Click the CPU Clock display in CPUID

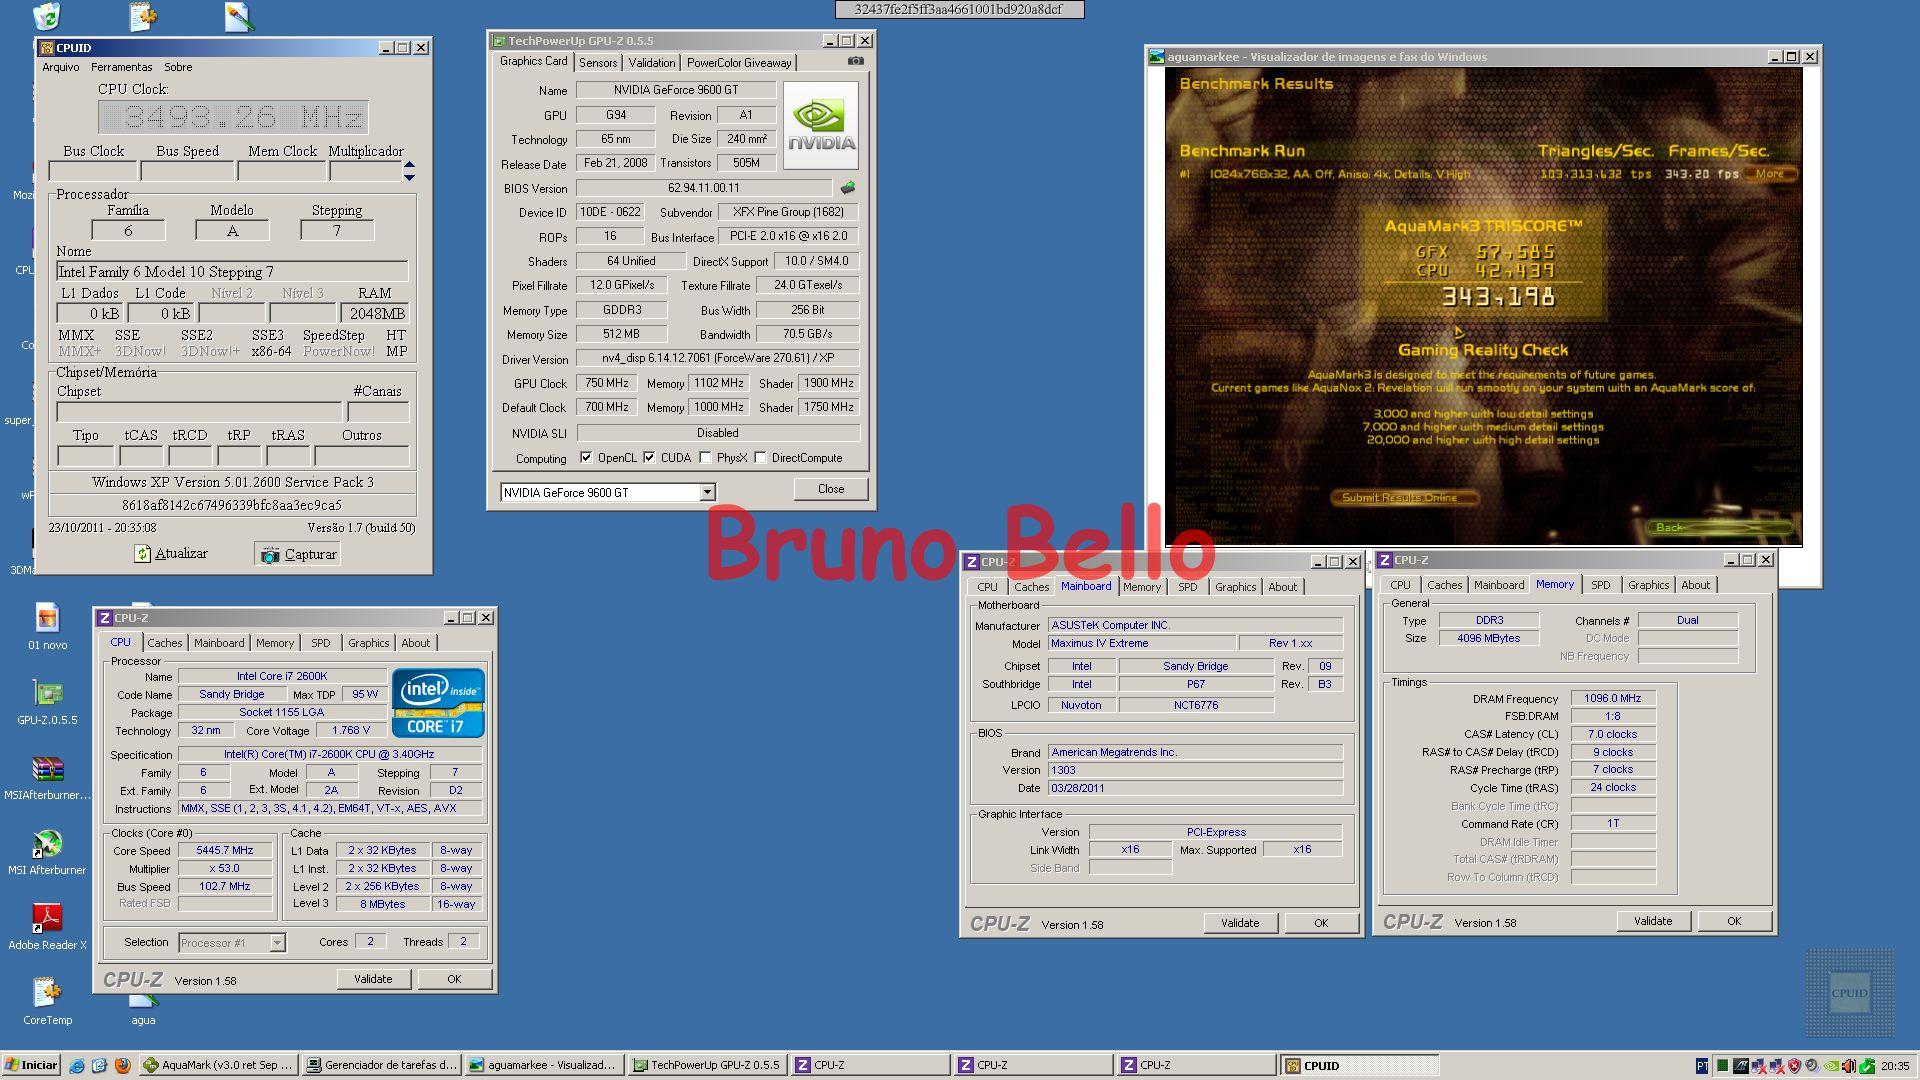[233, 117]
